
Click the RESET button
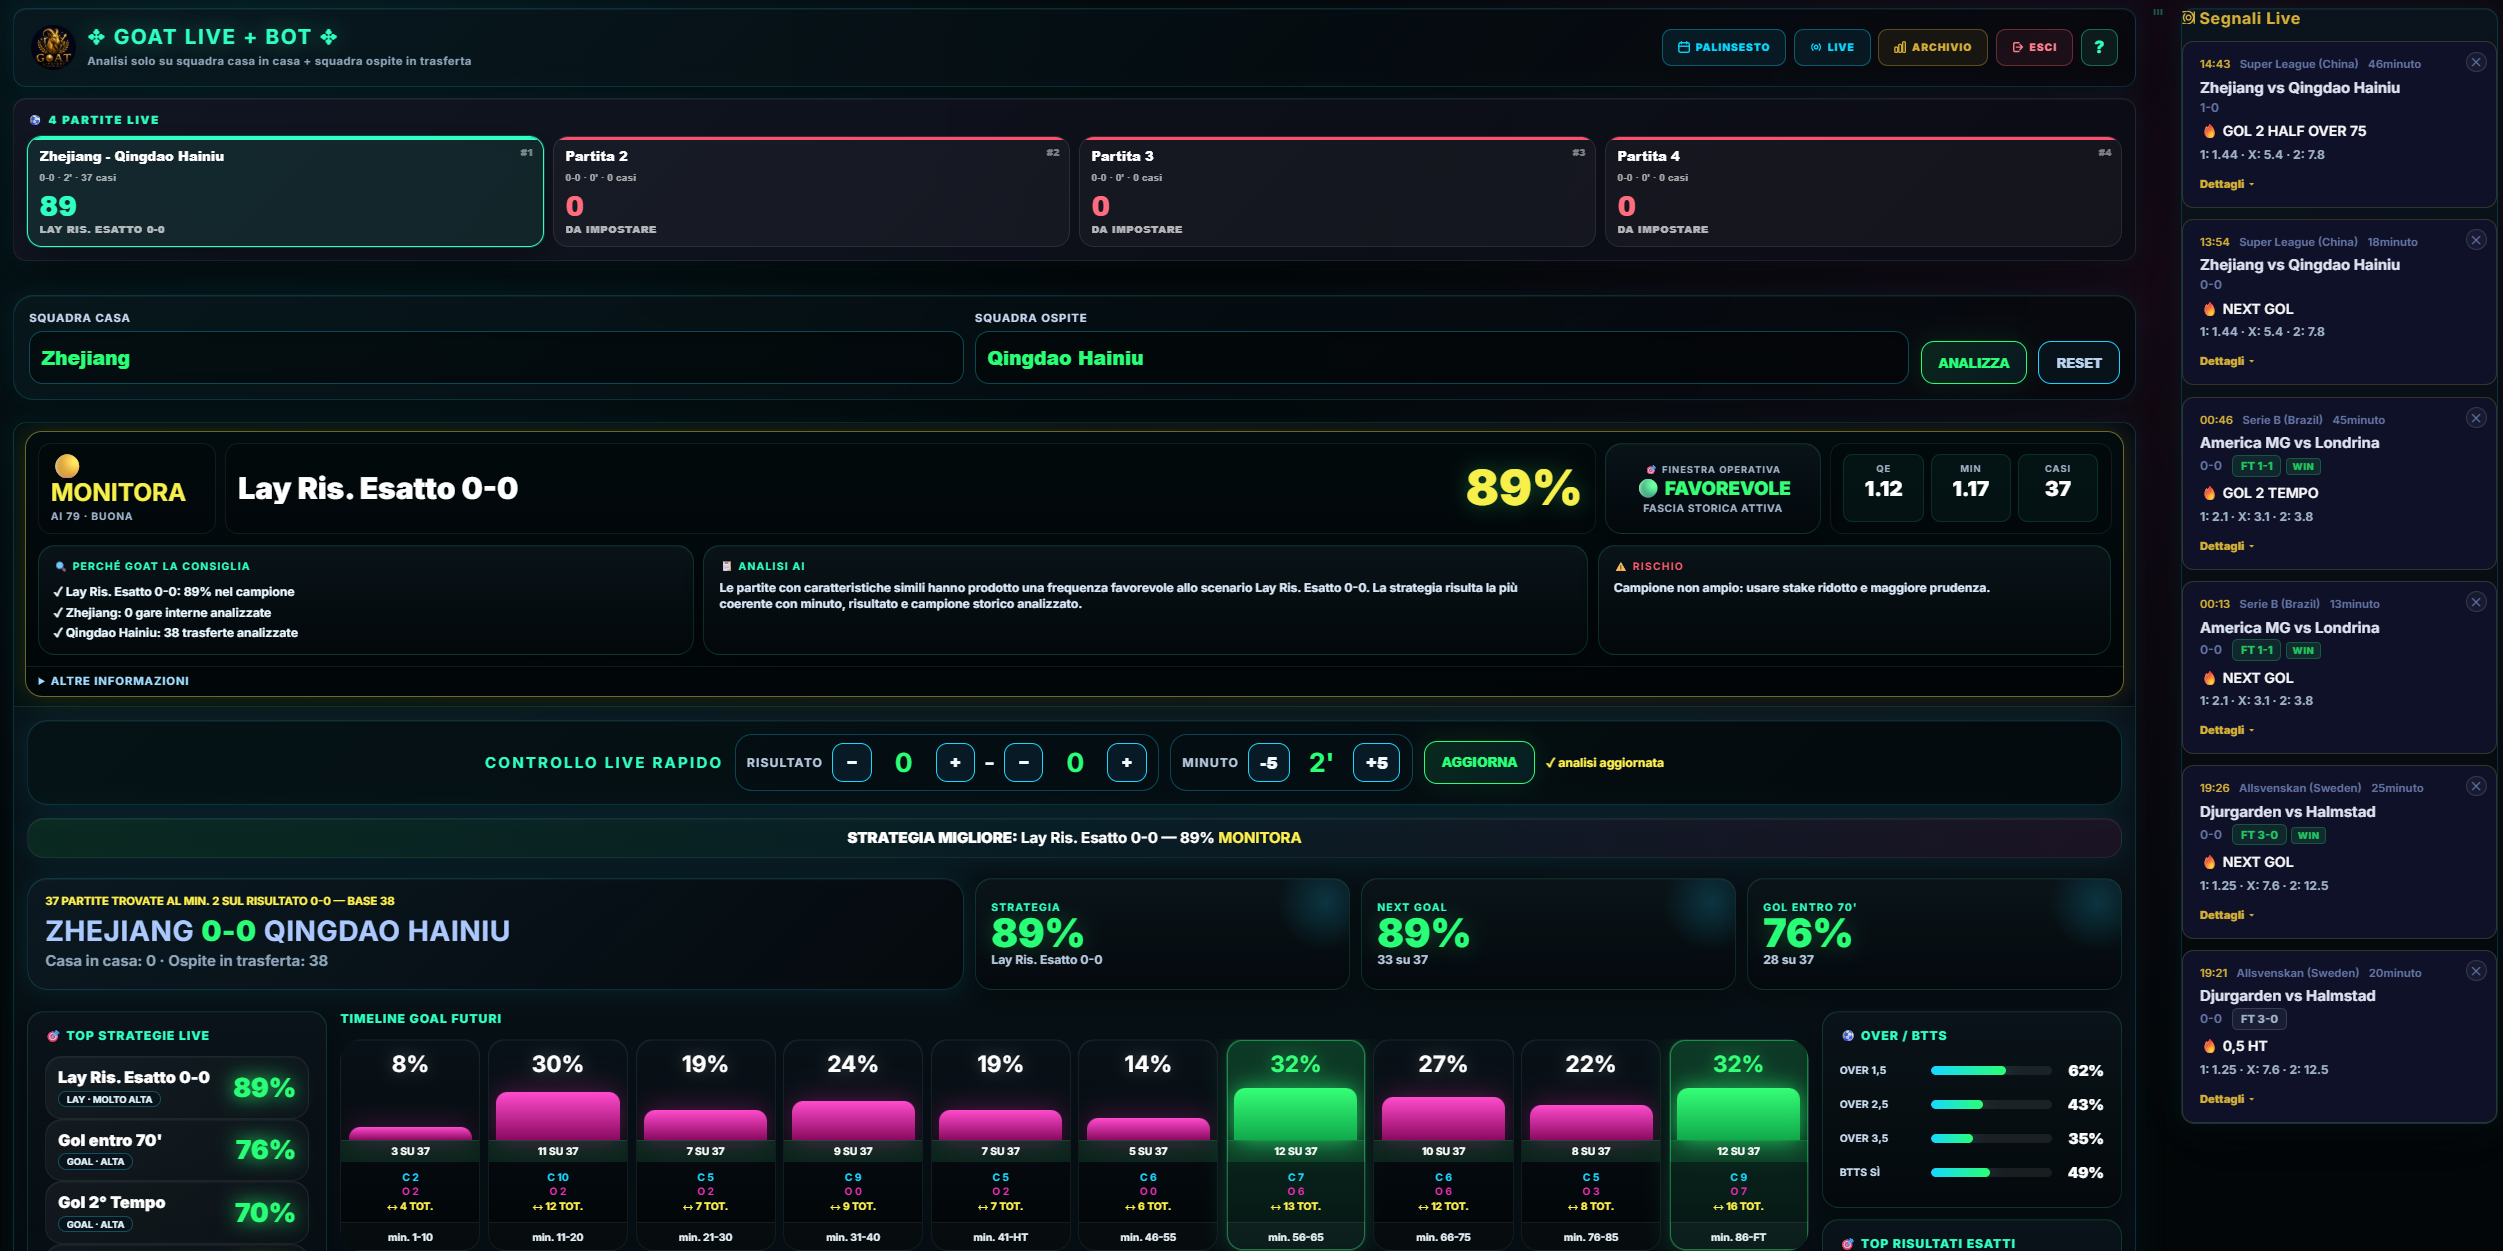[2078, 362]
